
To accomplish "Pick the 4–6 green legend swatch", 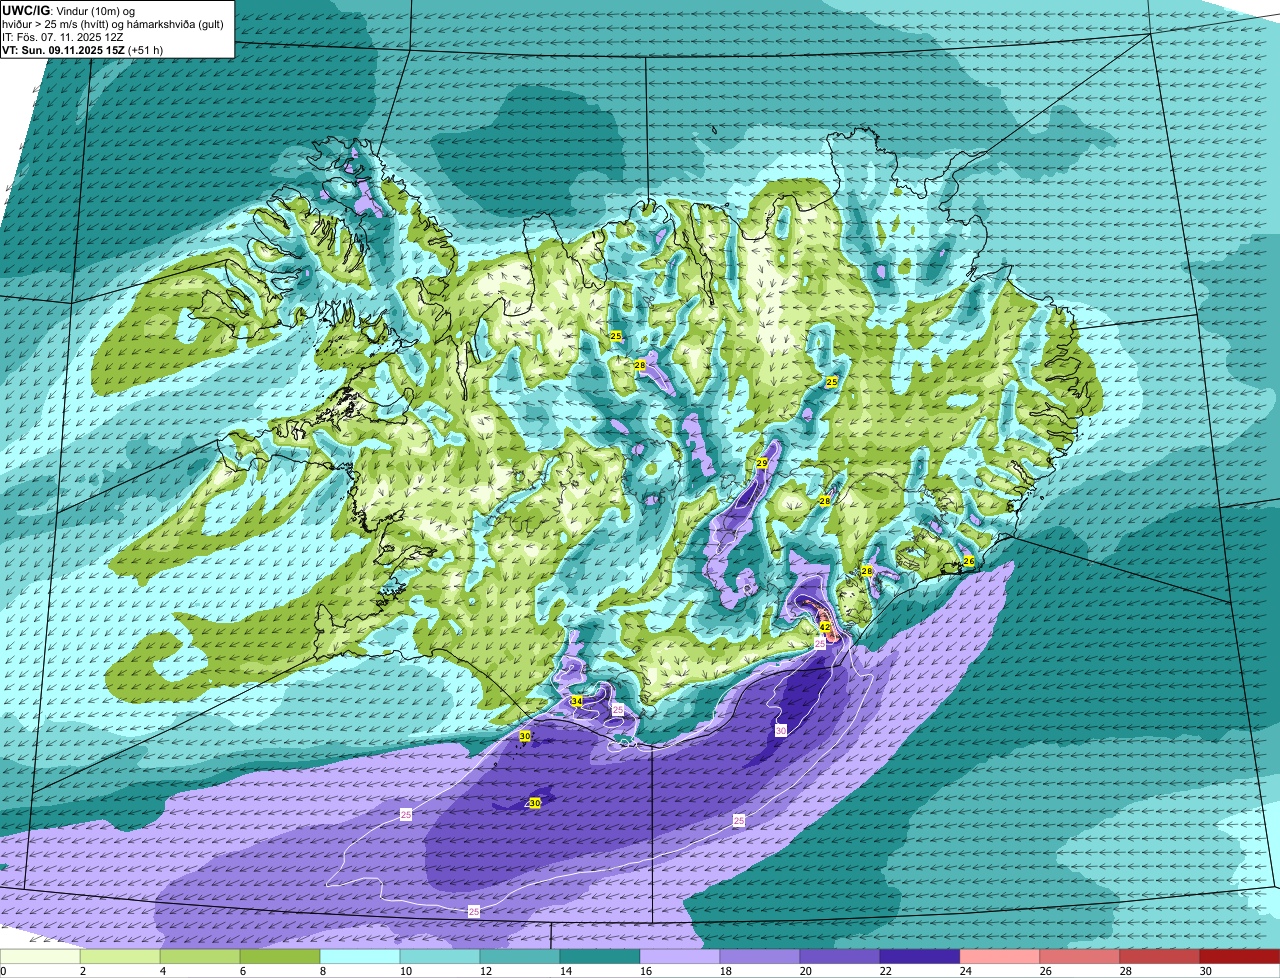I will coord(200,956).
